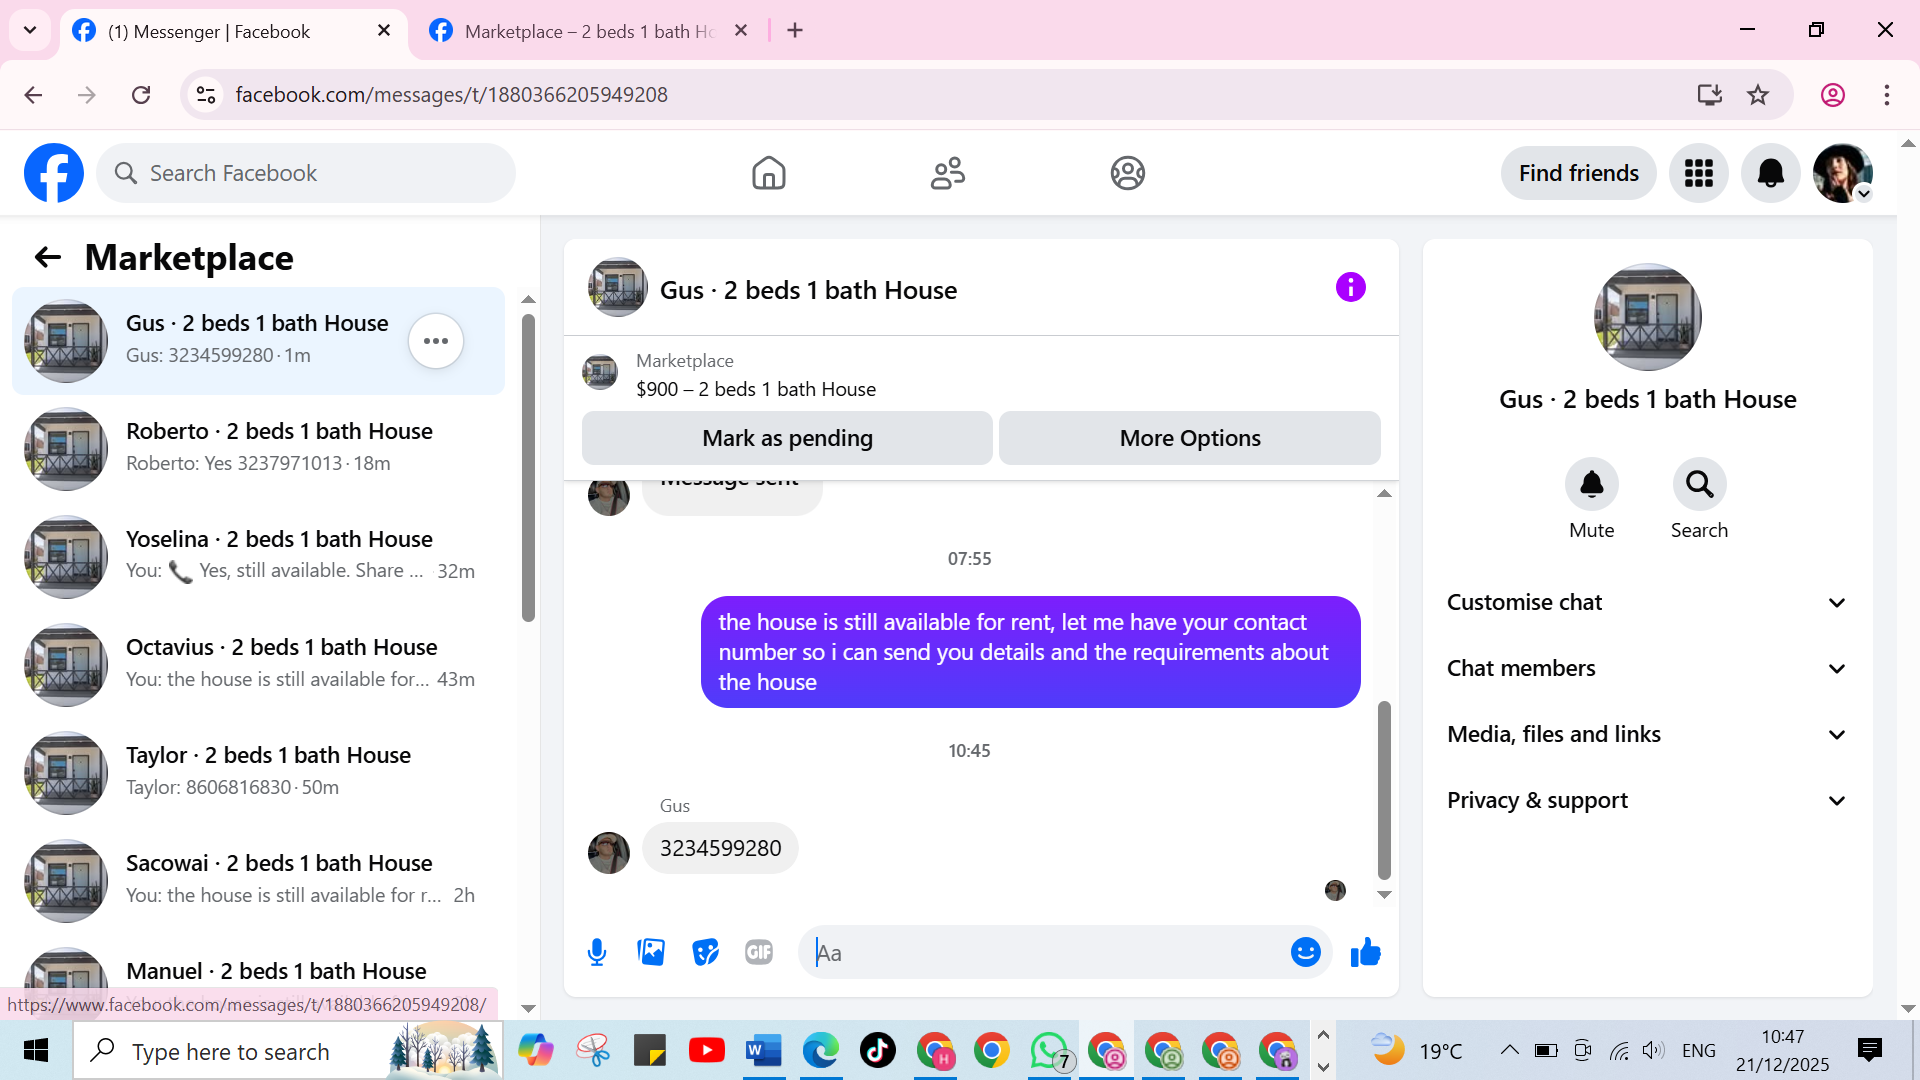Close the Messenger browser tab
This screenshot has height=1080, width=1920.
point(384,31)
